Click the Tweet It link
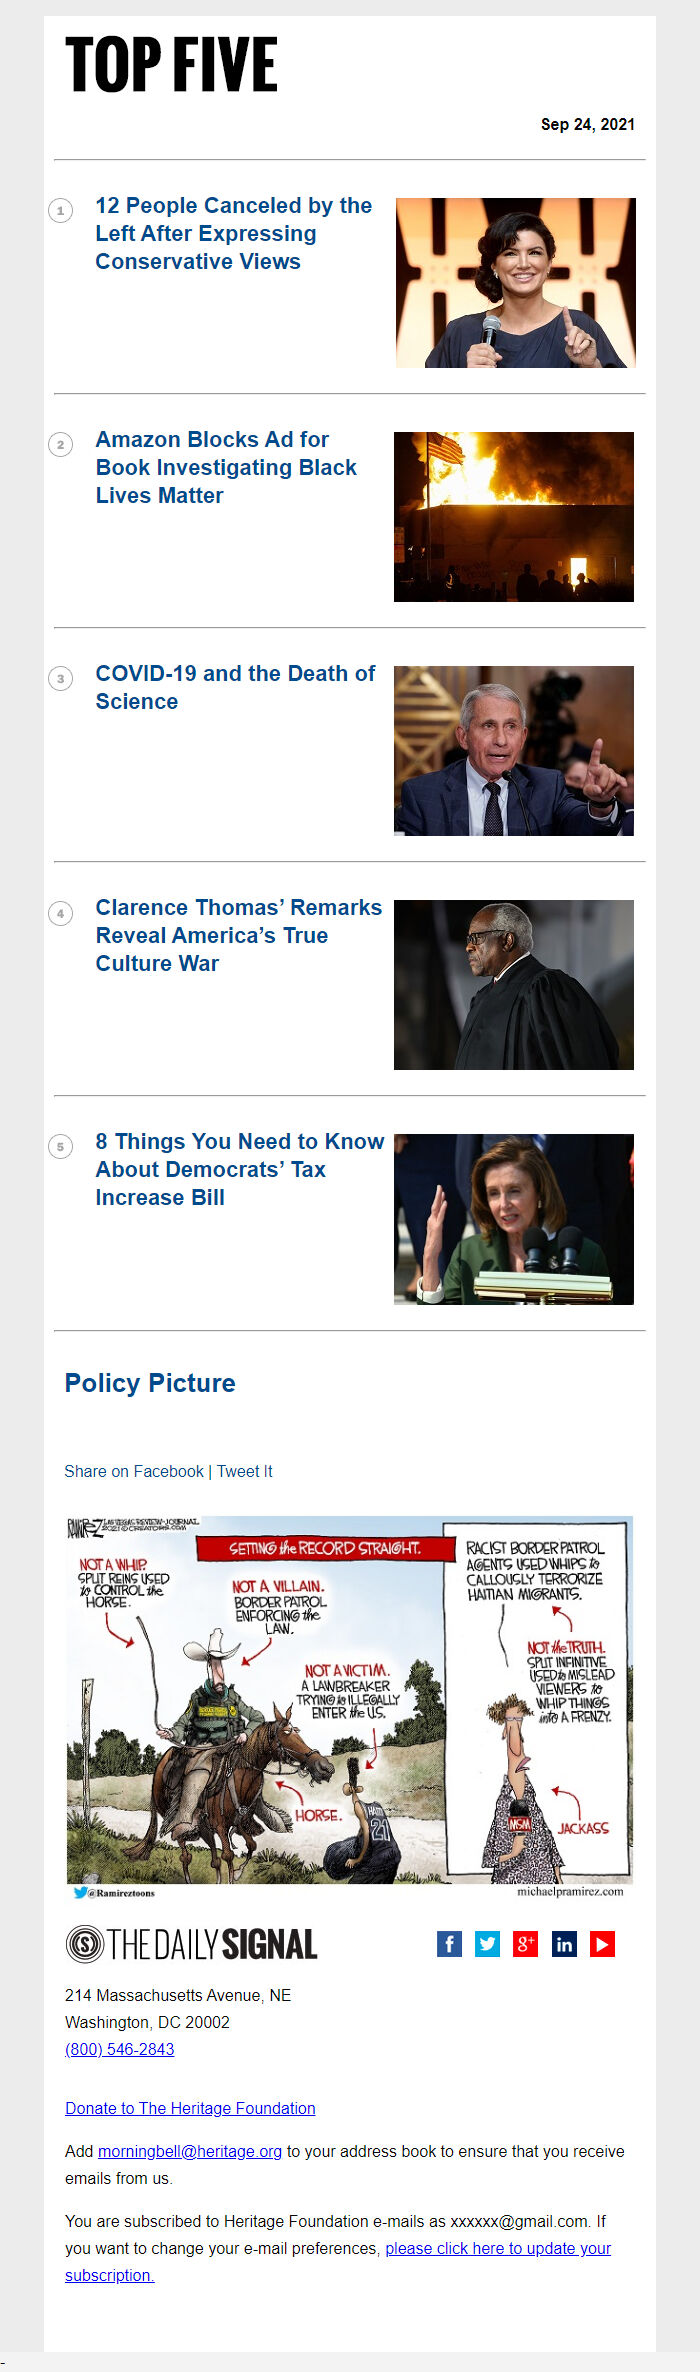Image resolution: width=700 pixels, height=2372 pixels. click(x=245, y=1471)
